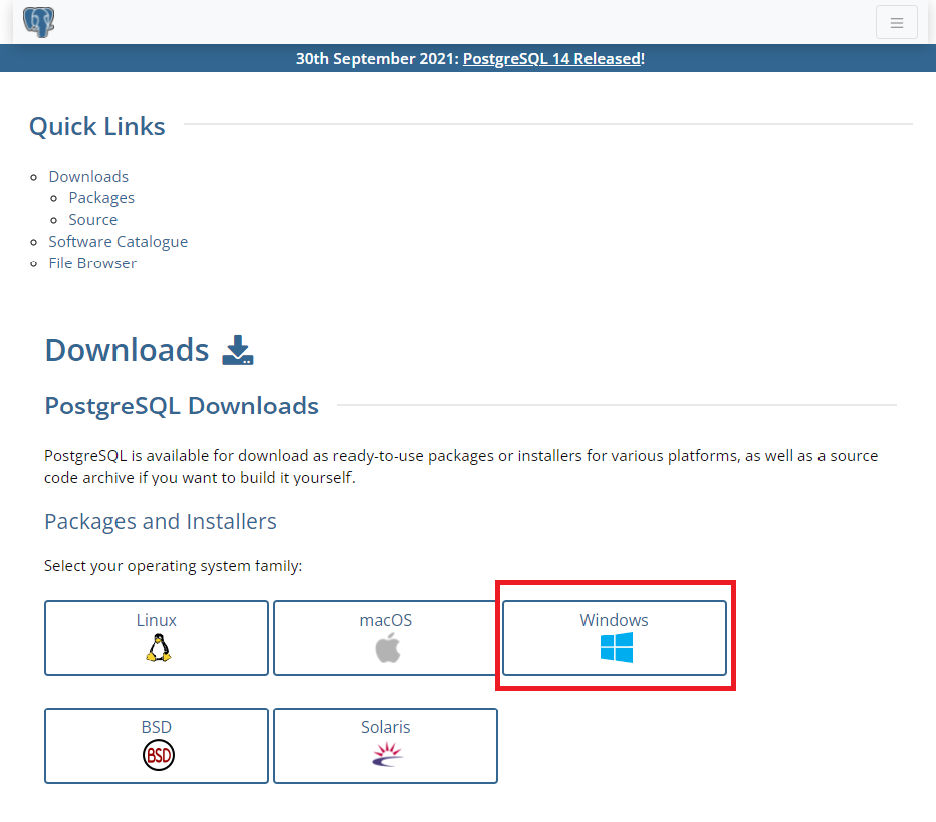Viewport: 936px width, 822px height.
Task: Click the large Downloads heading text
Action: click(127, 350)
